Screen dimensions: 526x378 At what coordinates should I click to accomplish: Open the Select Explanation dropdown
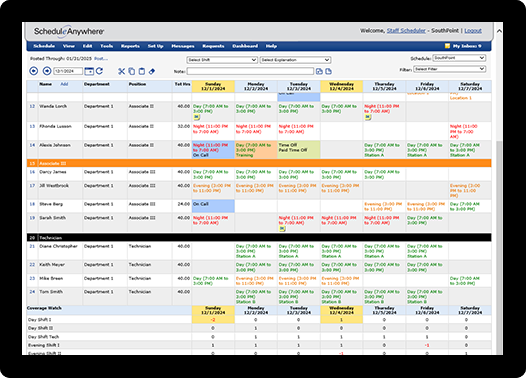[295, 60]
